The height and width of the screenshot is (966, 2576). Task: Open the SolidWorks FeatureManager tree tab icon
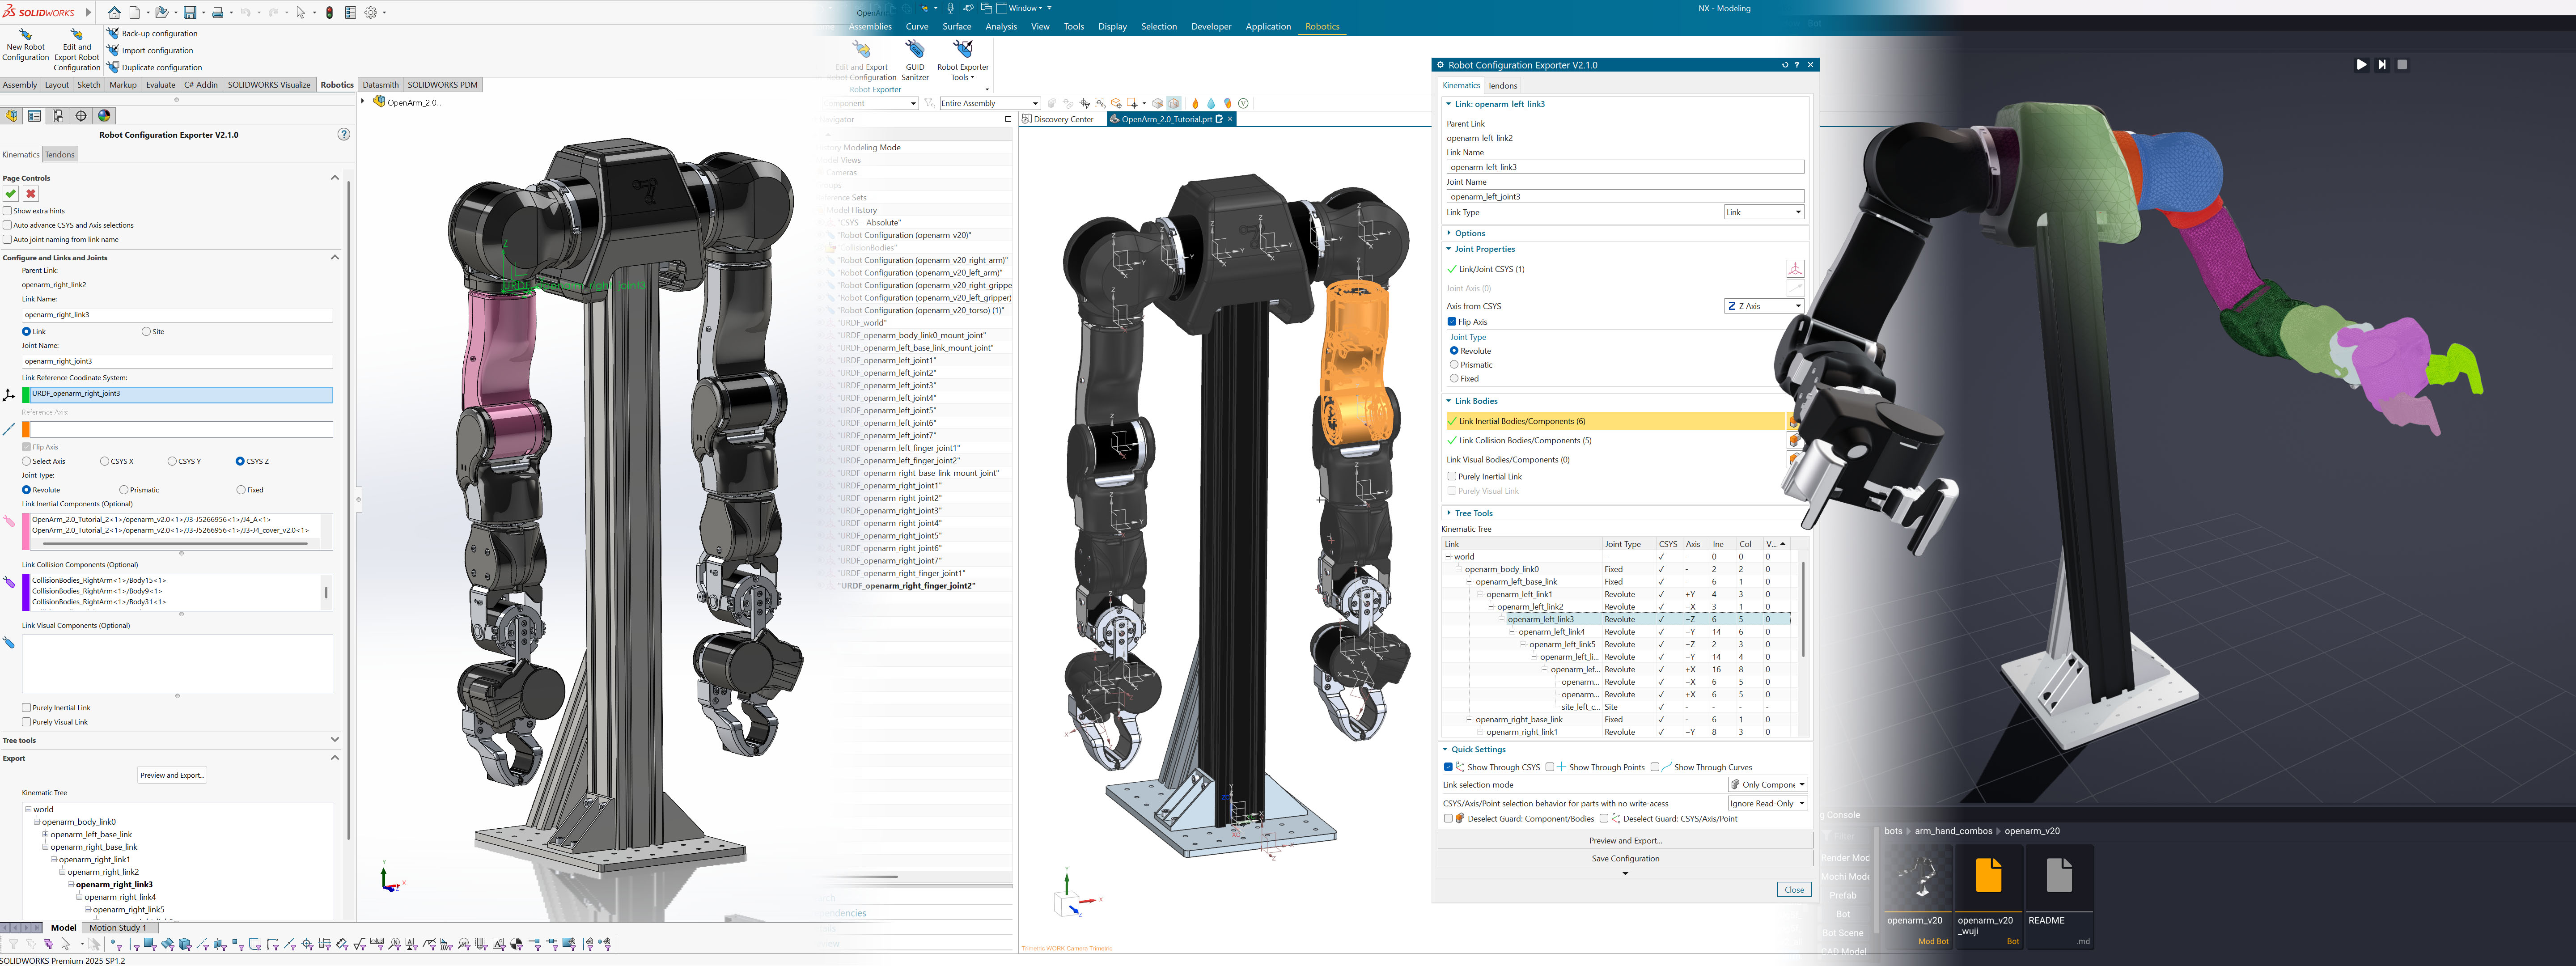(12, 116)
